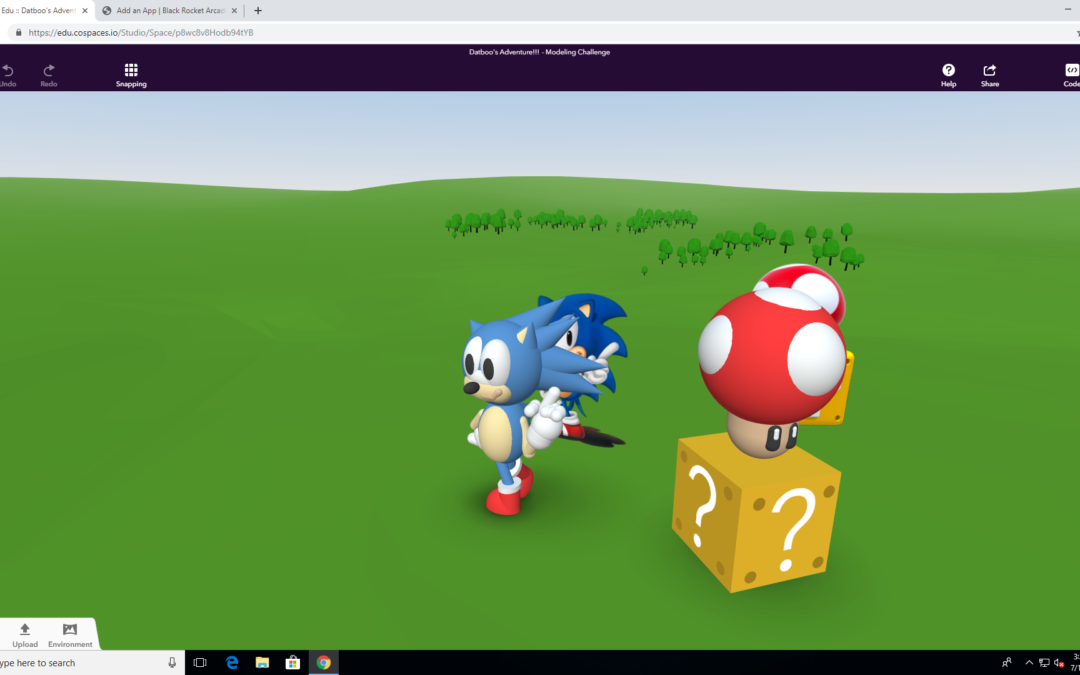Open the Environment panel
1080x675 pixels.
pyautogui.click(x=70, y=635)
